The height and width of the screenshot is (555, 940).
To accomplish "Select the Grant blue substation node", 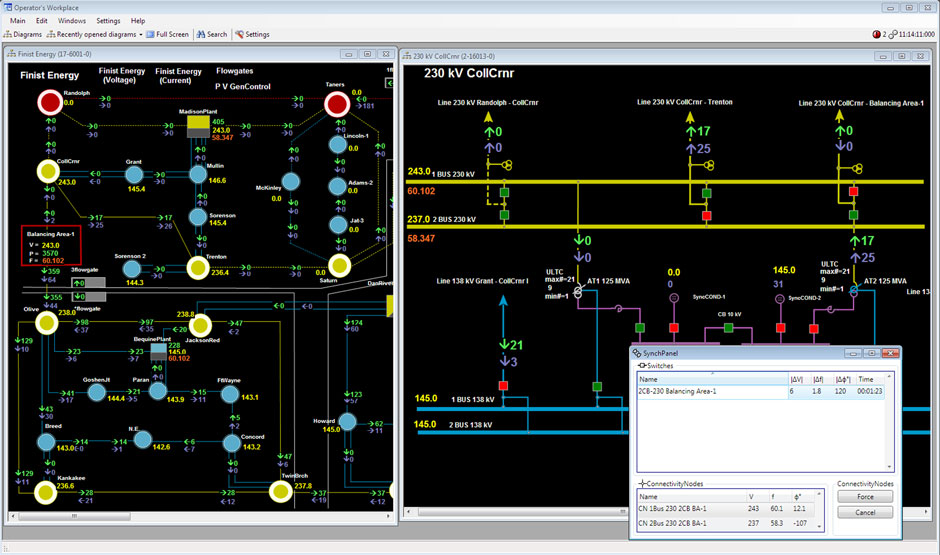I will pyautogui.click(x=134, y=174).
